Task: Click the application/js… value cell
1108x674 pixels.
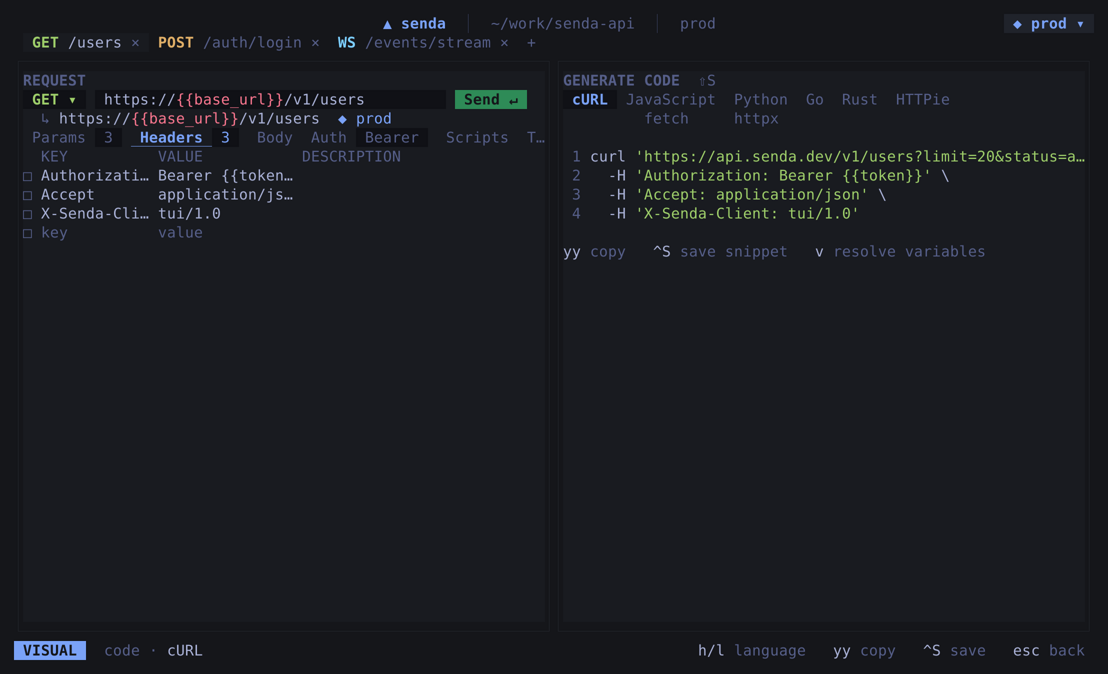Action: point(225,195)
